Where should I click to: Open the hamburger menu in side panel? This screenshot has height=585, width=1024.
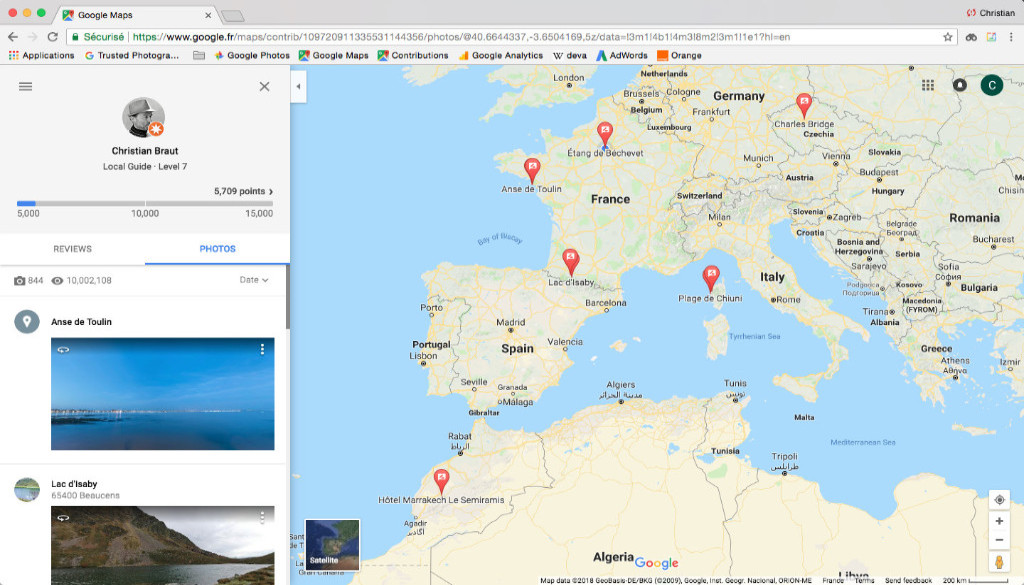tap(25, 87)
